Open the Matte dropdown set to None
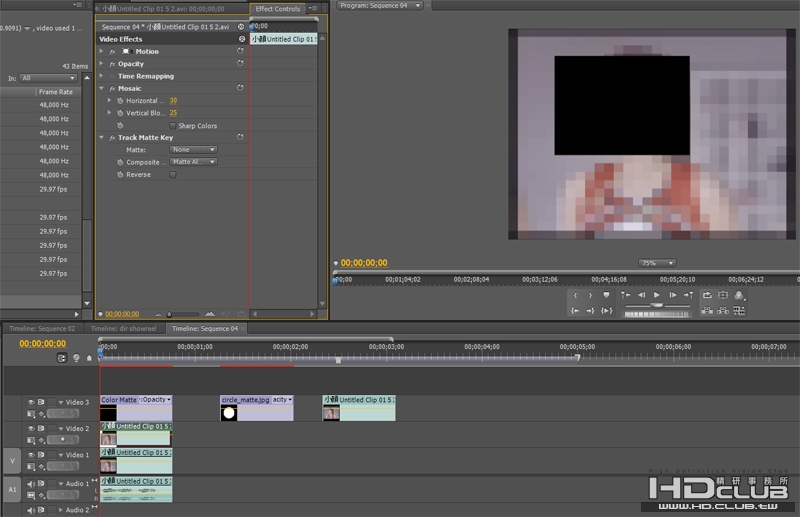Screen dimensions: 800x517 click(193, 150)
